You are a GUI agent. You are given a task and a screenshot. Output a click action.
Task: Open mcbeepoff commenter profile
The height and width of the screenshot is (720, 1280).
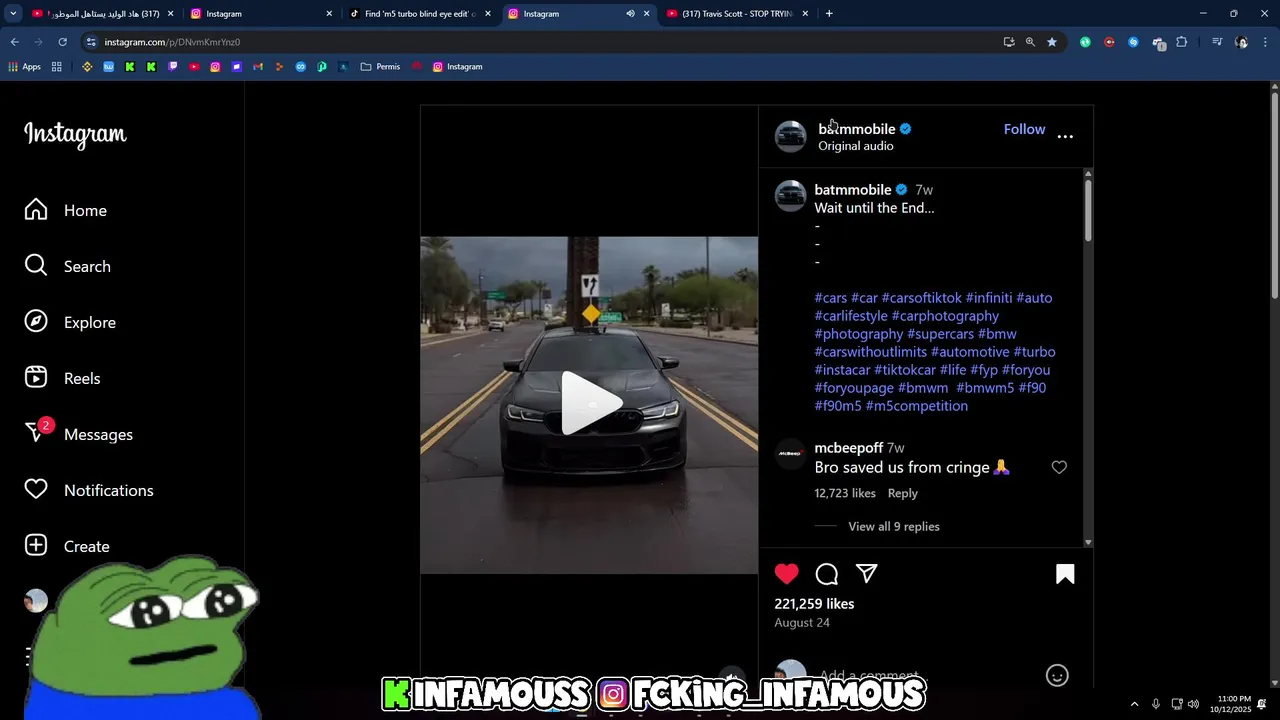click(849, 448)
